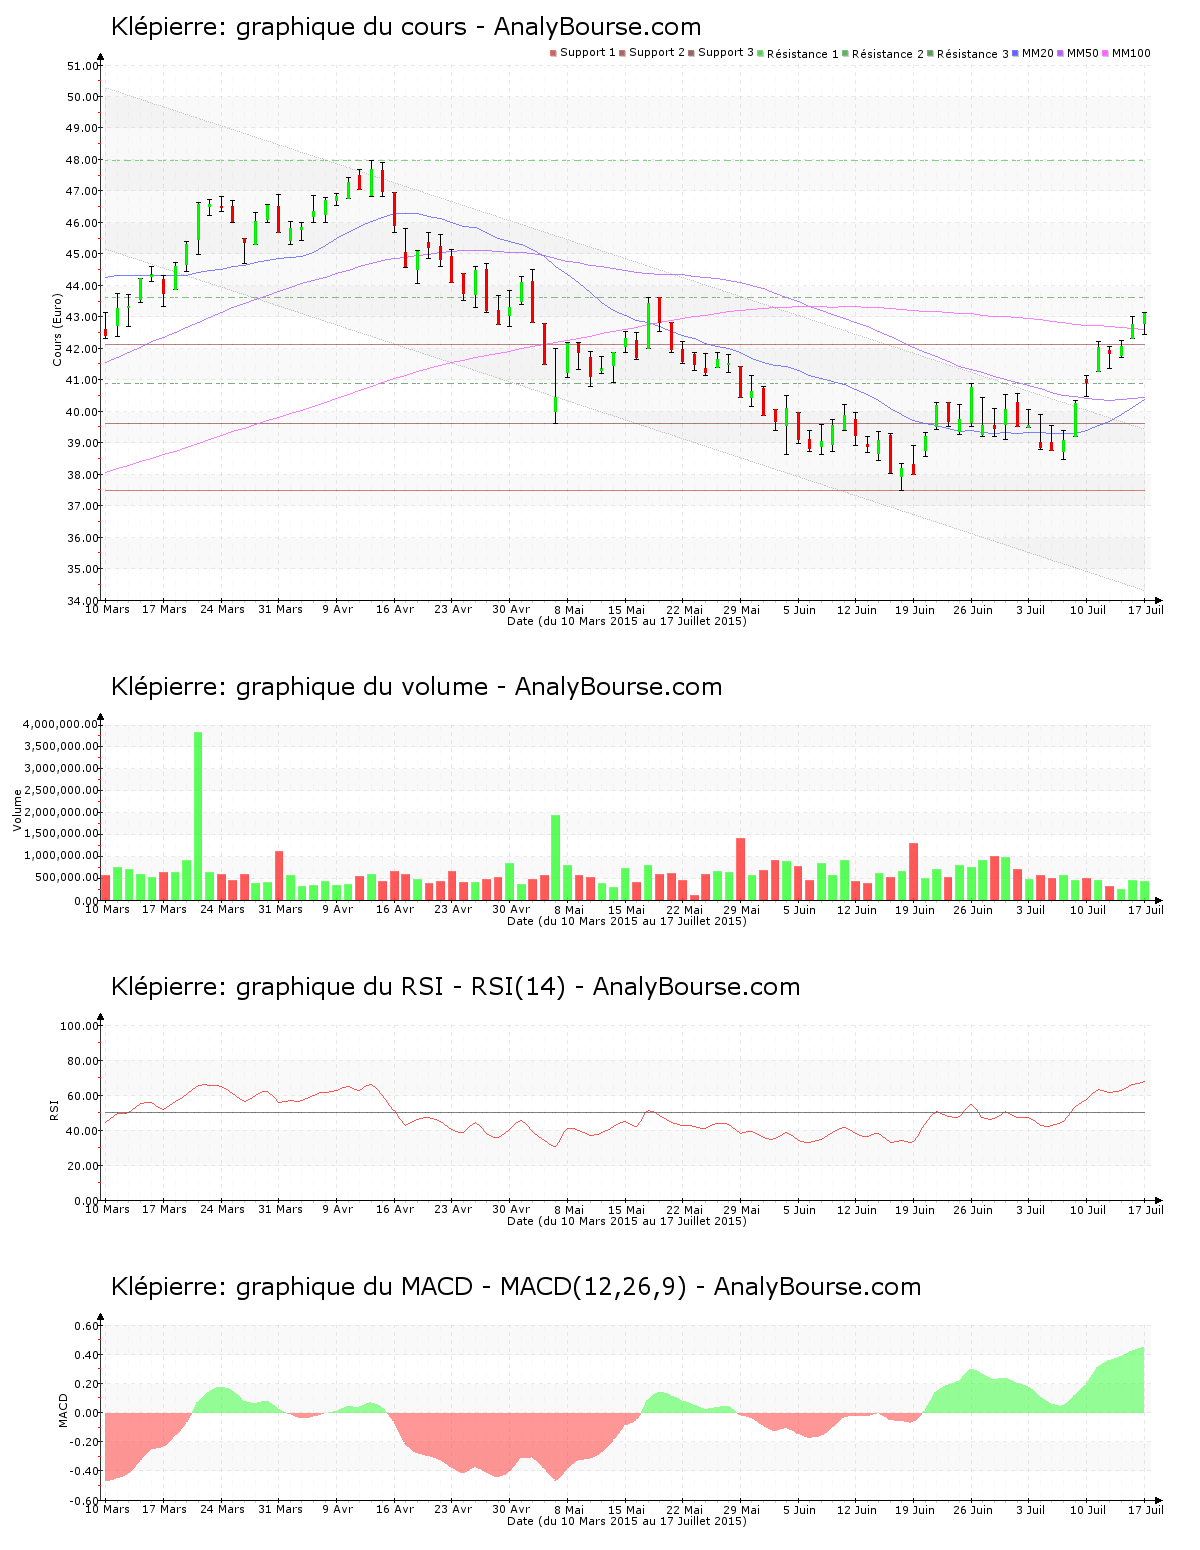Viewport: 1200px width, 1550px height.
Task: Click the '51.00' tick on price chart
Action: tap(82, 66)
